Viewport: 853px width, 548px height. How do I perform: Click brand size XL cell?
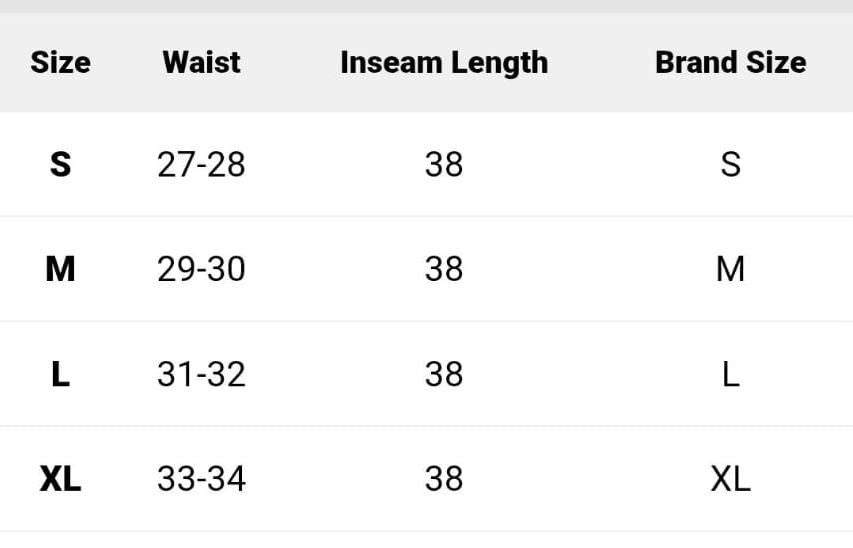point(730,479)
